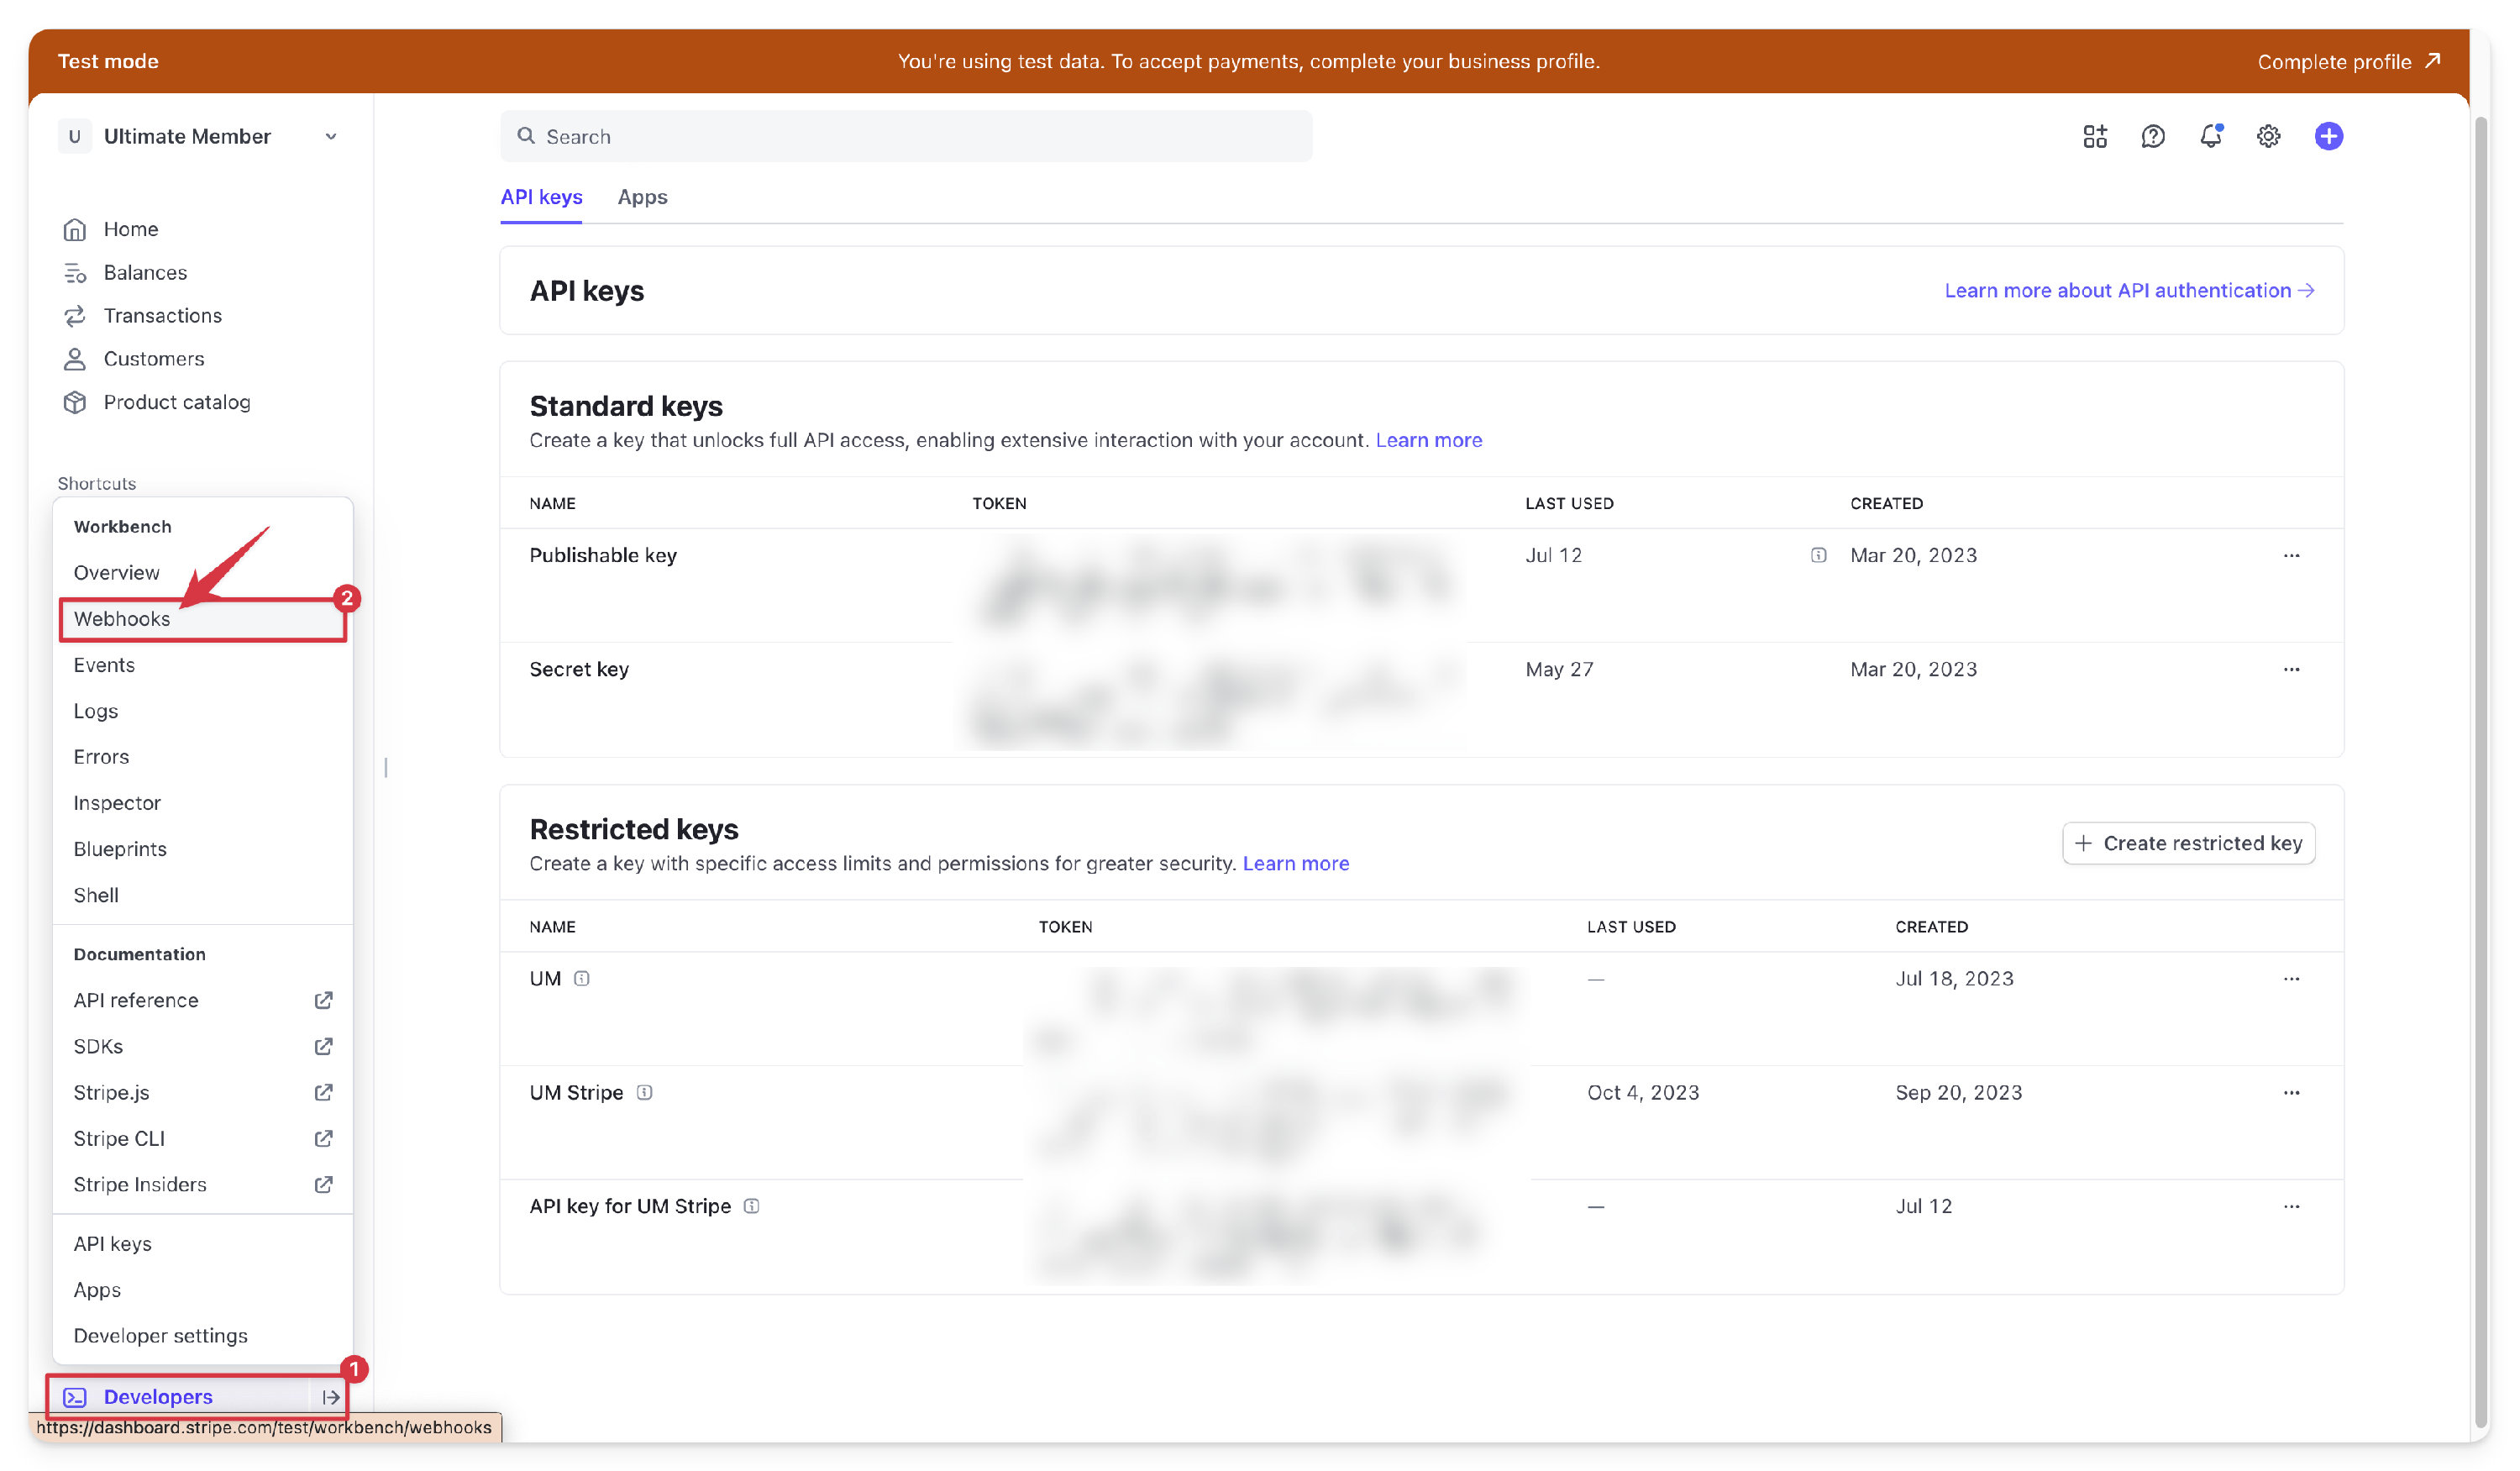Select Blueprints in Workbench menu
2520x1471 pixels.
120,849
